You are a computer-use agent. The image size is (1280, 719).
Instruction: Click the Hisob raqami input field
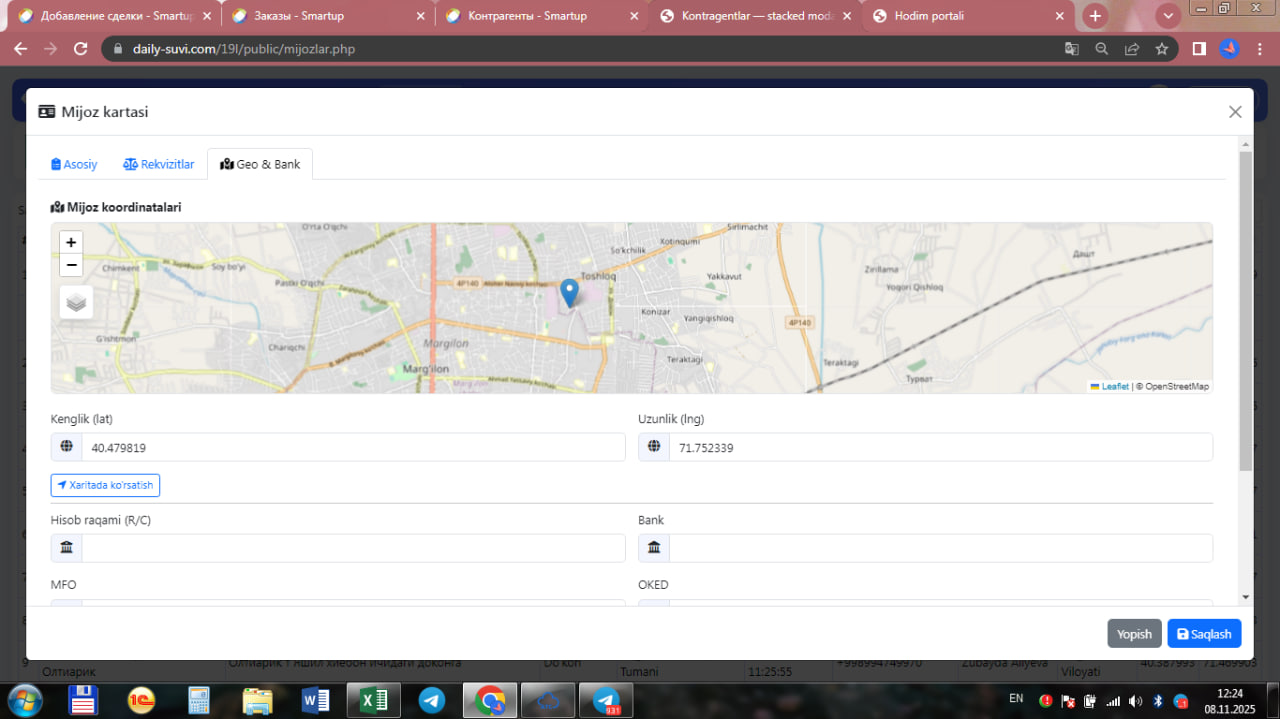click(x=352, y=548)
